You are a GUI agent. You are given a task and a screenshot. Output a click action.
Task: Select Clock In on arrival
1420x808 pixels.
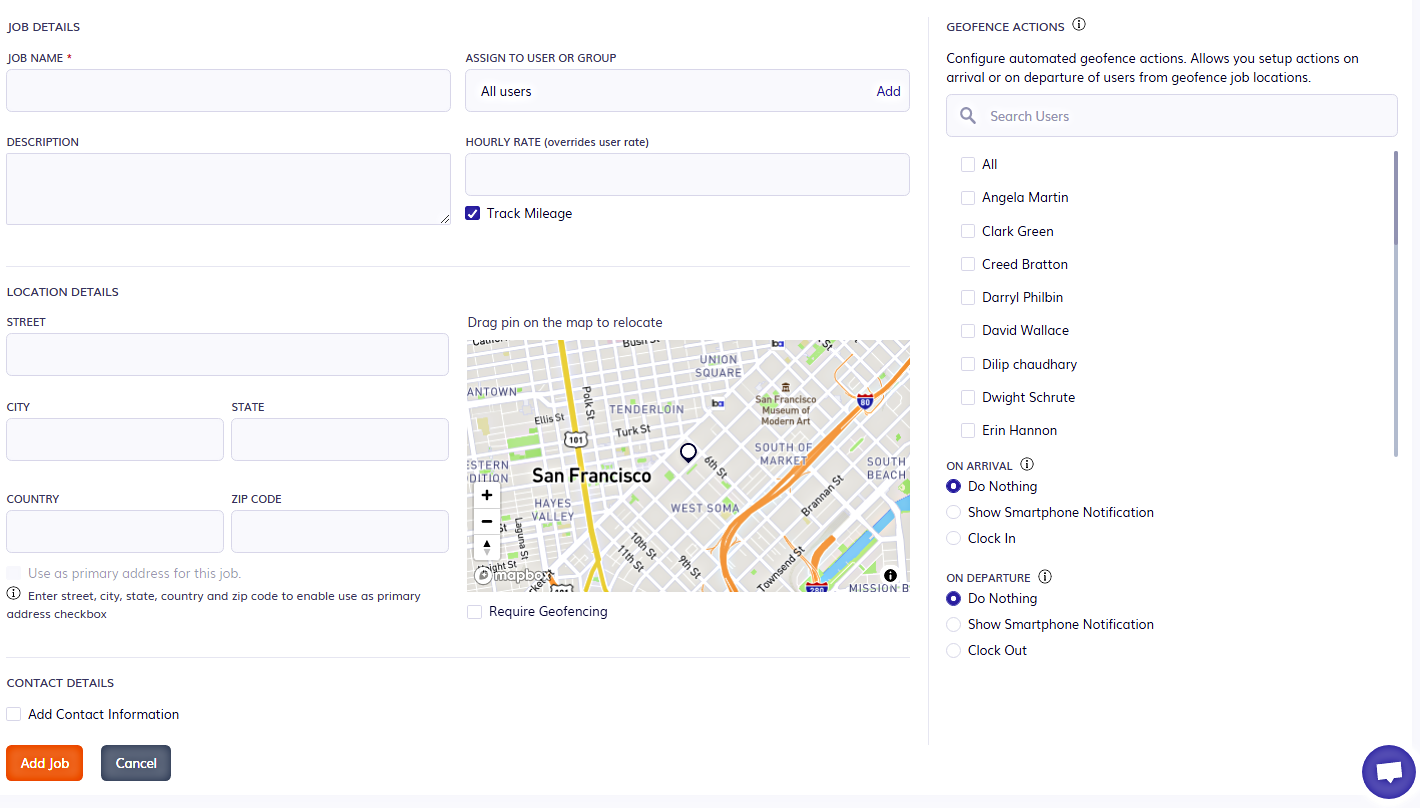tap(954, 538)
